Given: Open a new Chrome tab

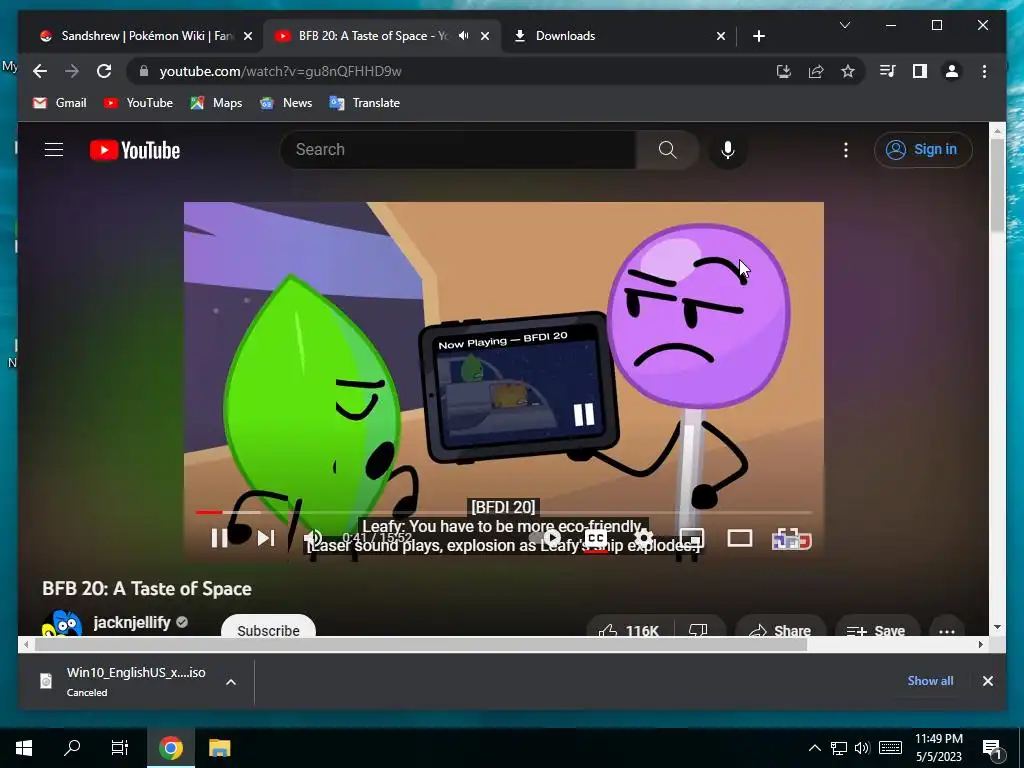Looking at the screenshot, I should click(758, 36).
